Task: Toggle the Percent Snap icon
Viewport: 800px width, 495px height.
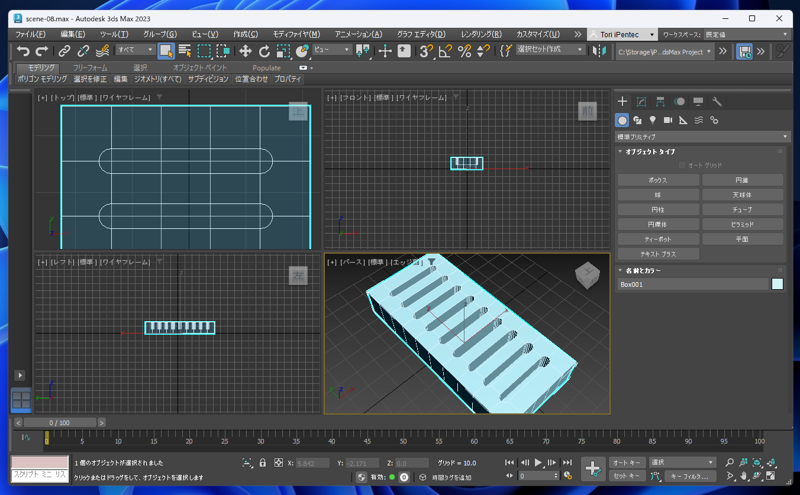Action: point(464,51)
